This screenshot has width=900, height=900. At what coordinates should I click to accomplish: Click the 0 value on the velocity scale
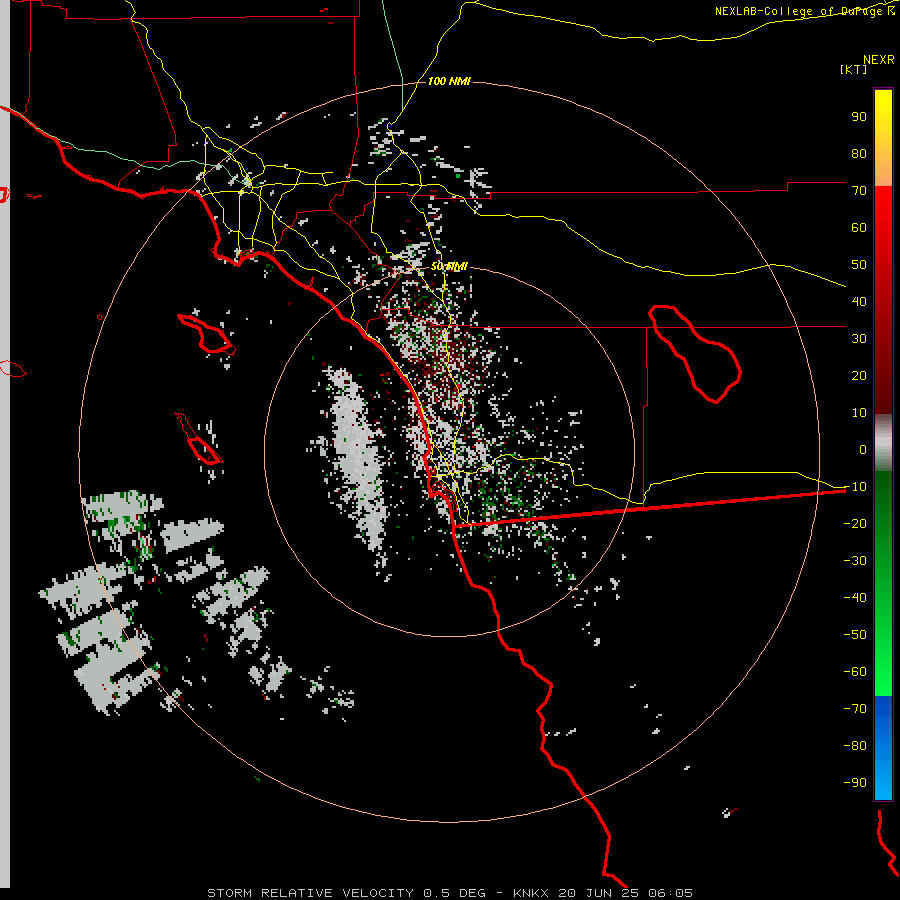point(863,449)
